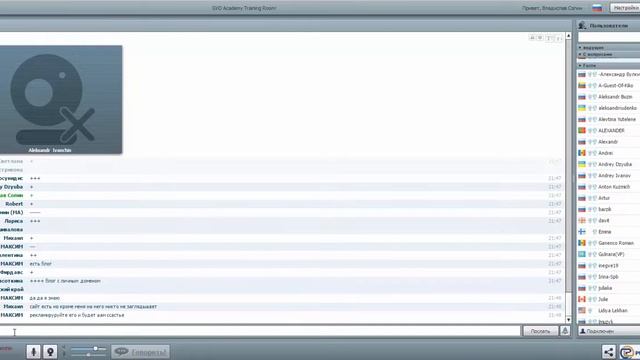Screen dimensions: 640x360
Task: Open the Settings button in top right
Action: click(x=625, y=8)
